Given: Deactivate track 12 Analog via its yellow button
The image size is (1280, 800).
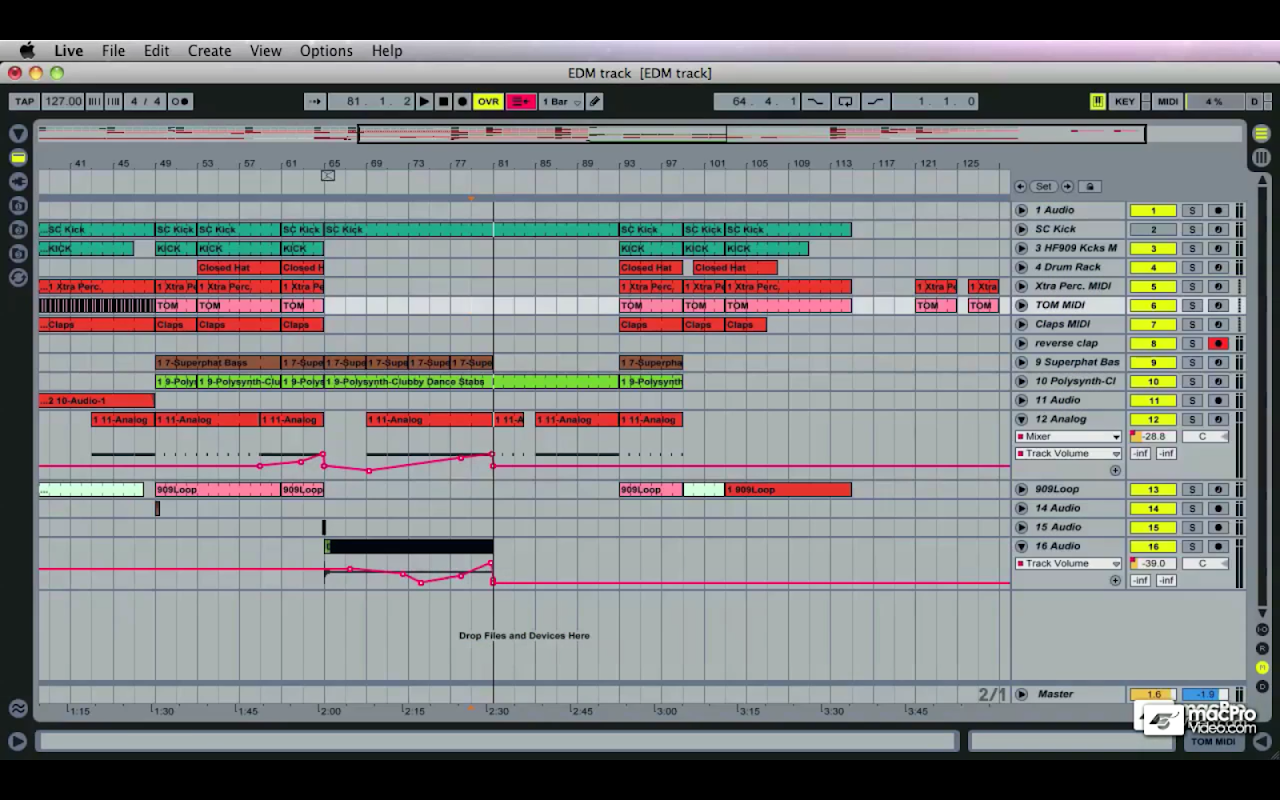Looking at the screenshot, I should point(1152,419).
